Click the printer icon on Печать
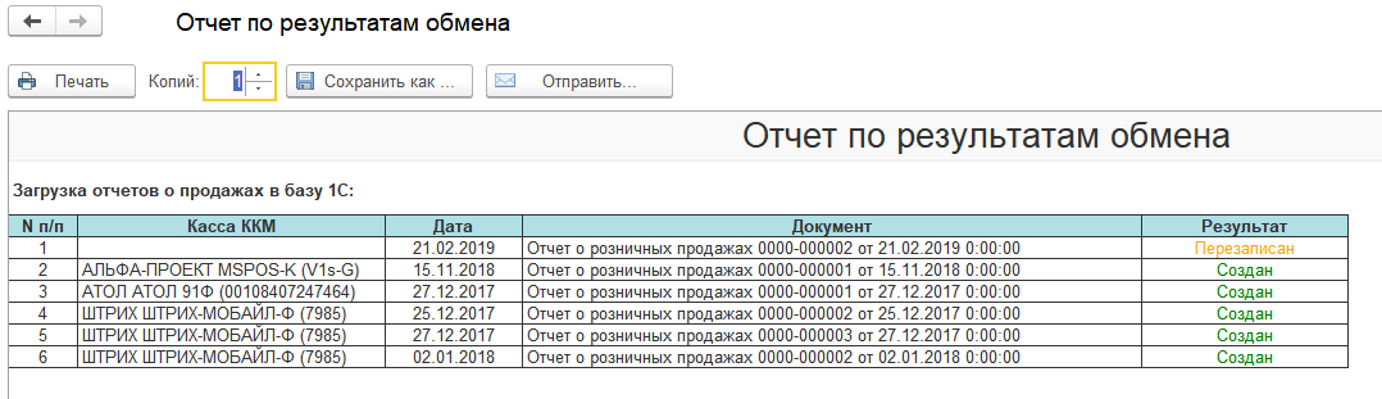The width and height of the screenshot is (1382, 399). [x=27, y=82]
